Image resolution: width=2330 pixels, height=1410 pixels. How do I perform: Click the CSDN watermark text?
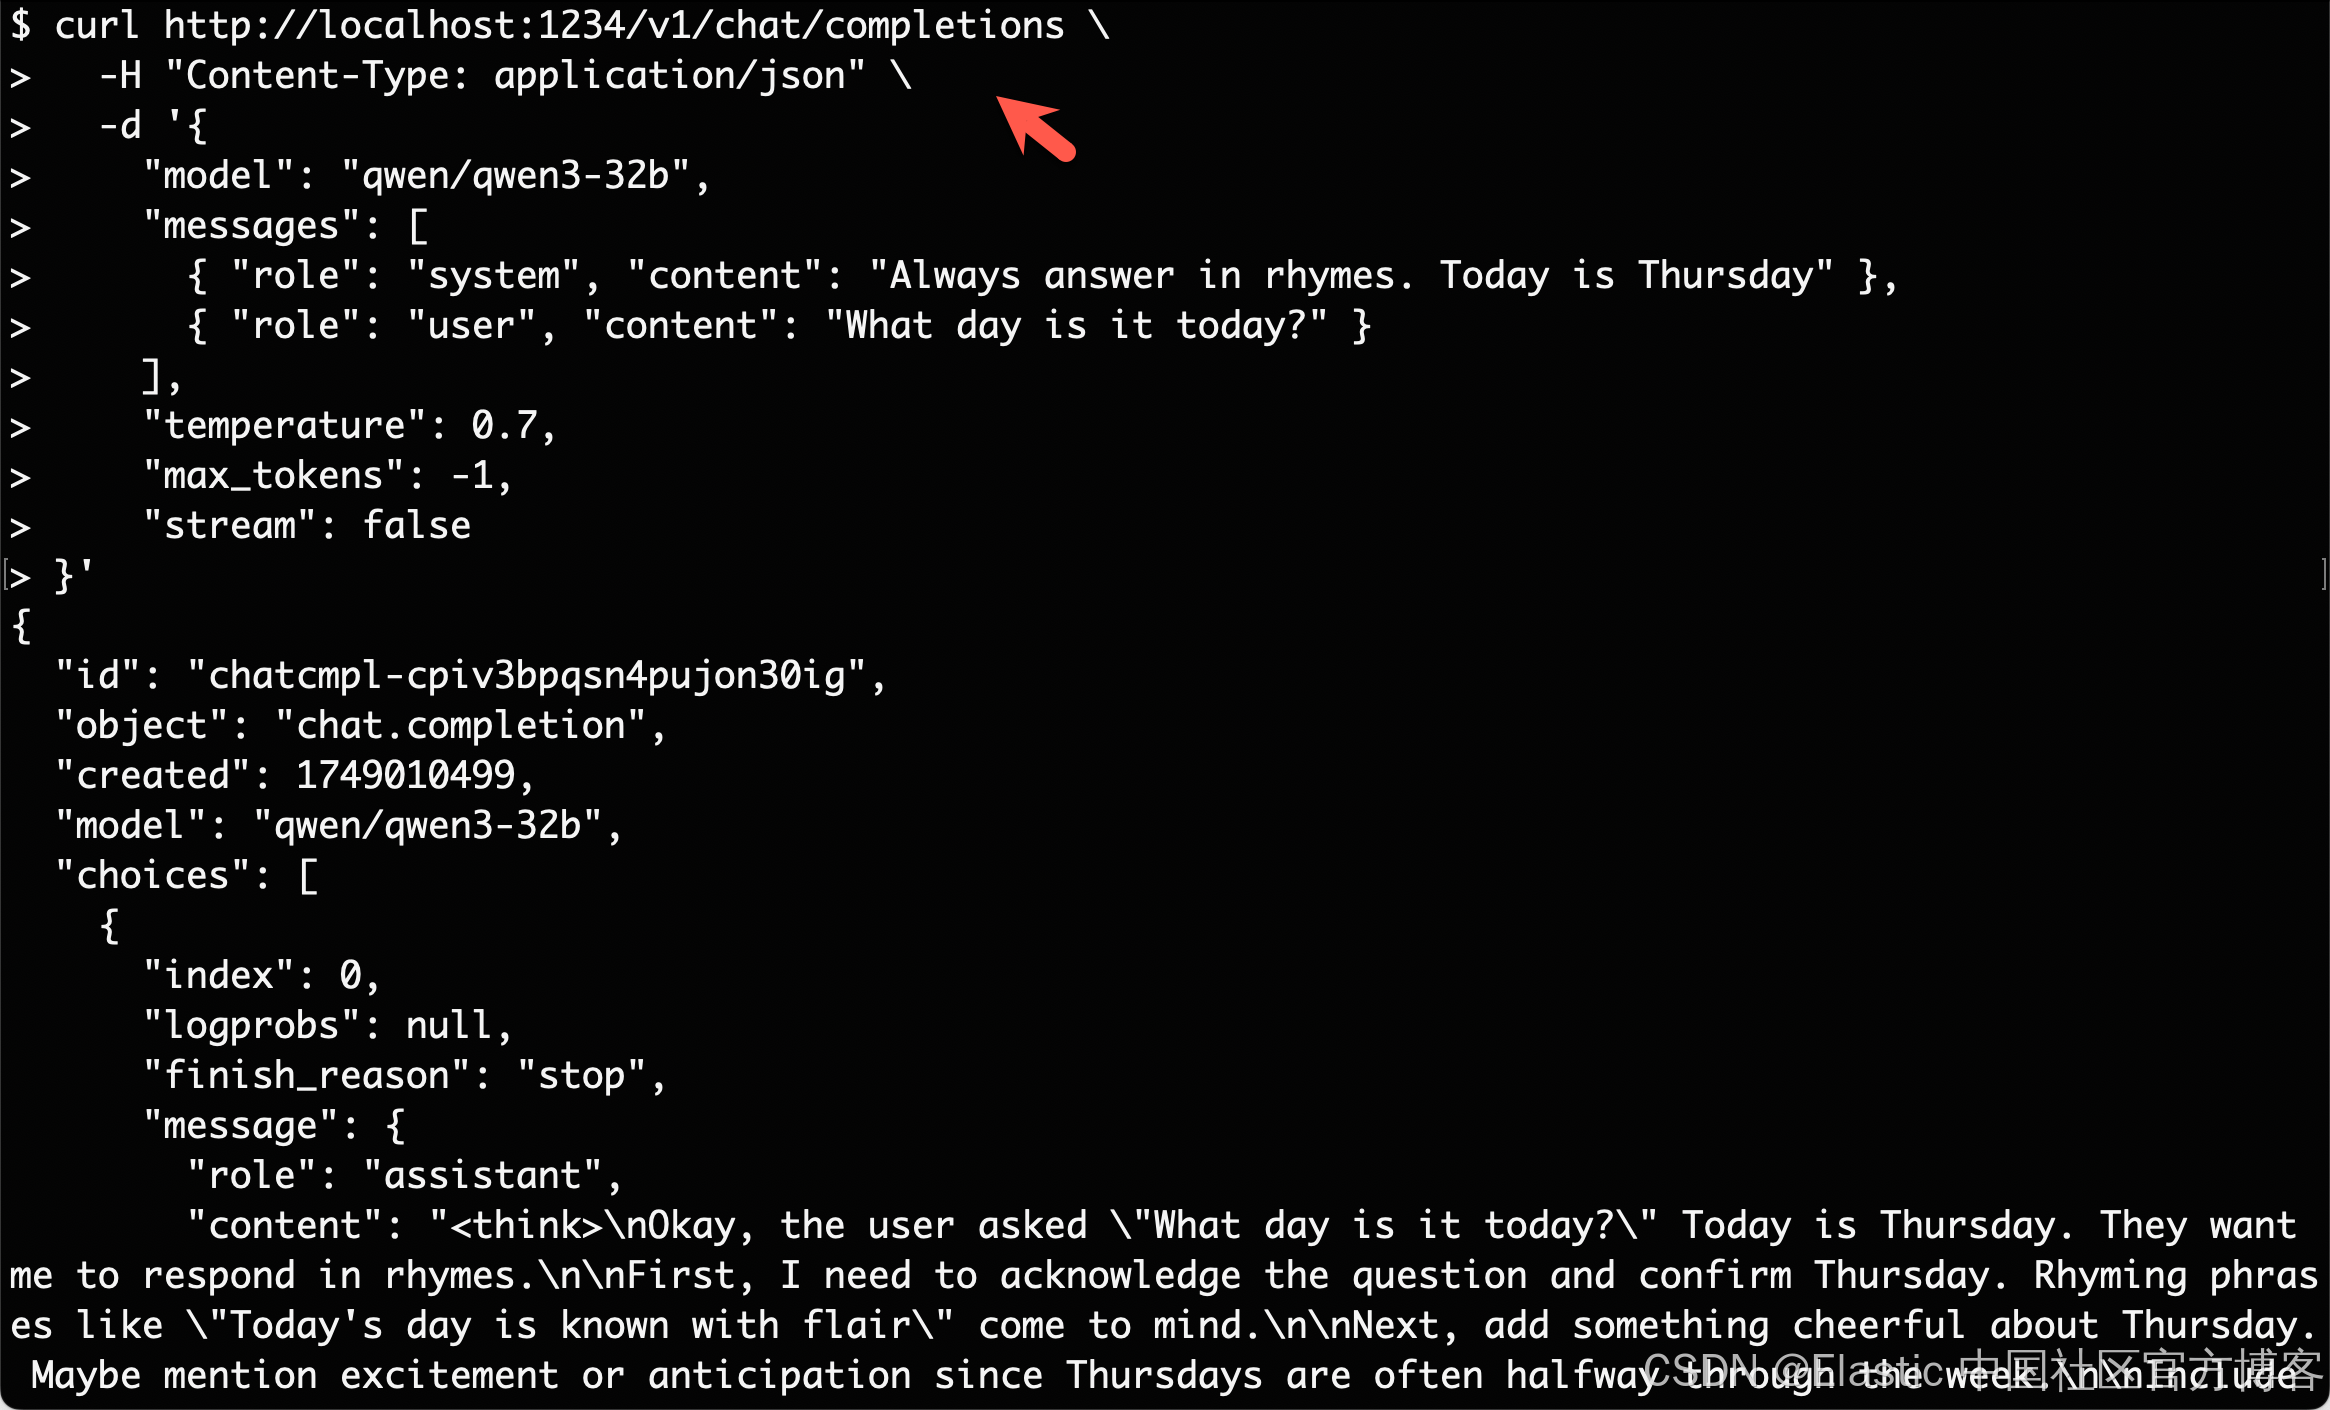[1980, 1370]
